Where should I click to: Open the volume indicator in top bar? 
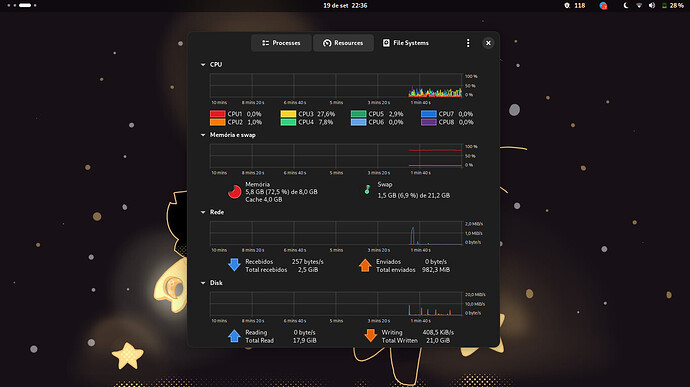coord(652,5)
